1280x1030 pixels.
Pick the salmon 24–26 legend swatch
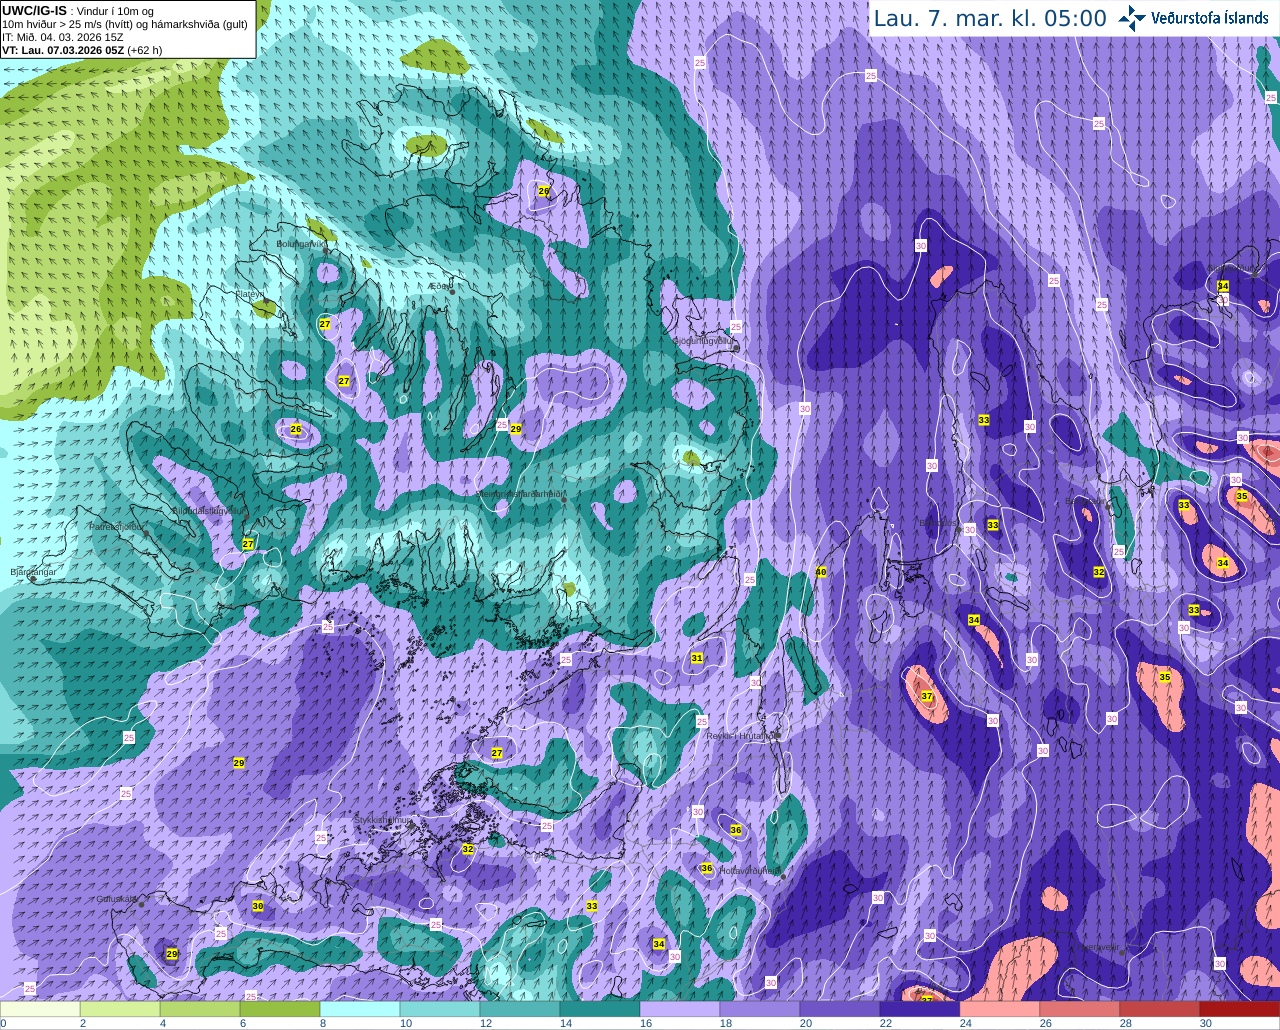(x=1000, y=1009)
